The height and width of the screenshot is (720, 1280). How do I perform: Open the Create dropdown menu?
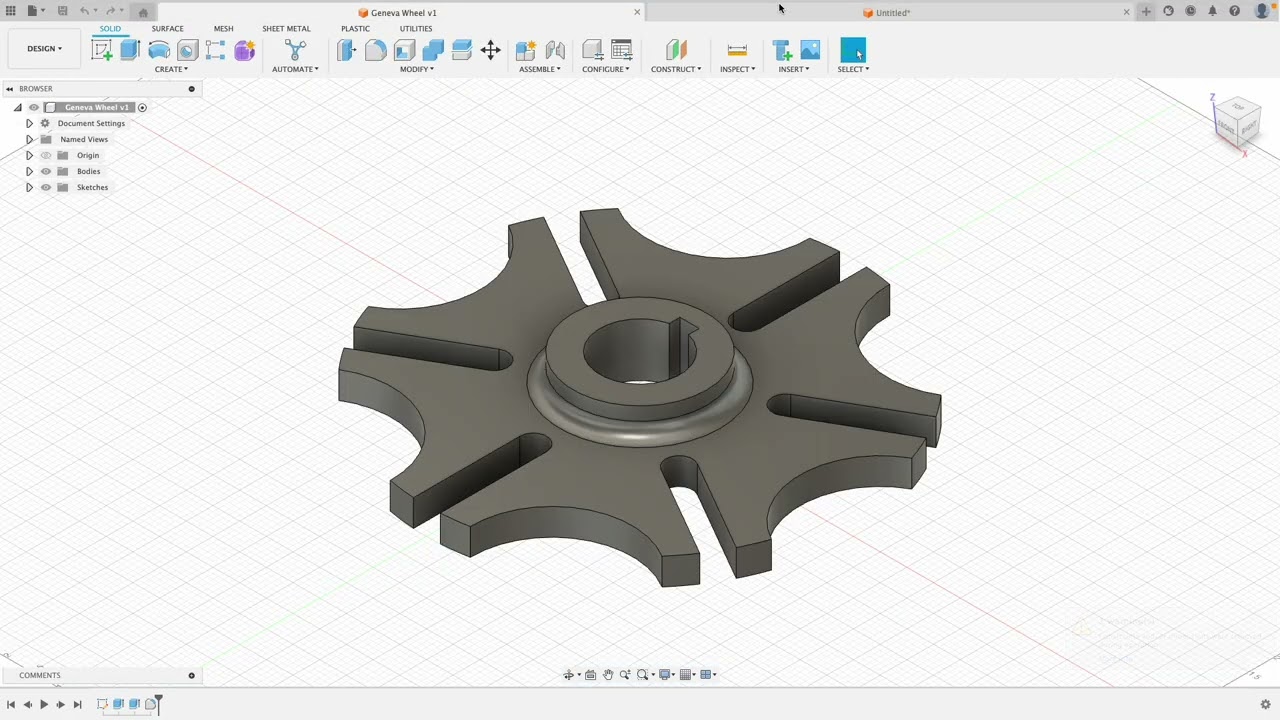[x=171, y=69]
